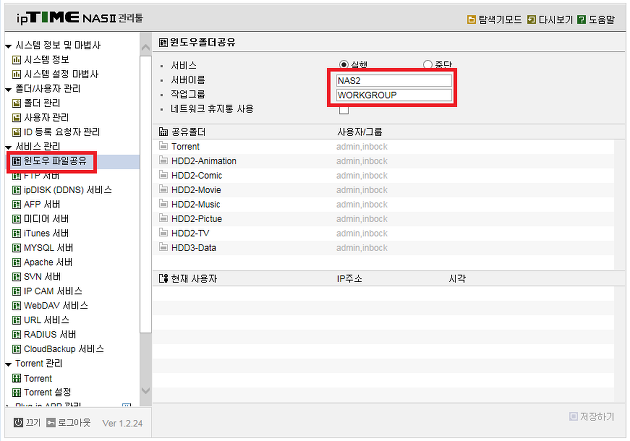
Task: Click the 시각 column header
Action: pos(457,278)
